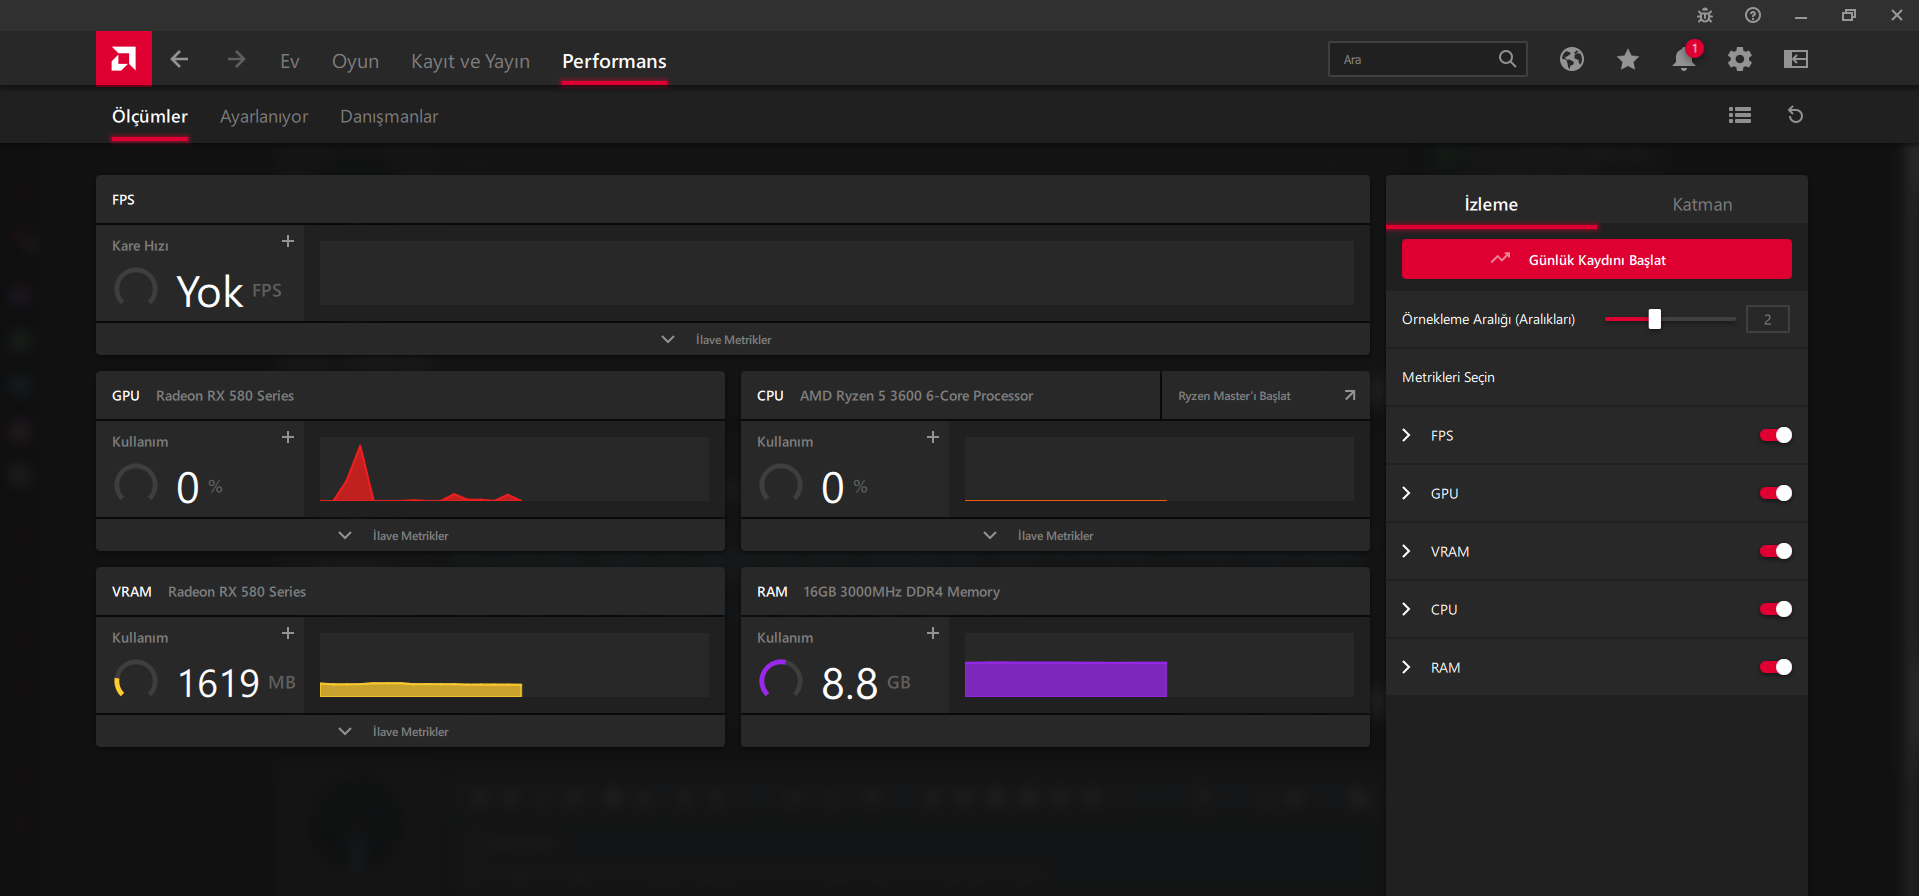Screen dimensions: 1919x896
Task: Click the bug report icon
Action: tap(1705, 15)
